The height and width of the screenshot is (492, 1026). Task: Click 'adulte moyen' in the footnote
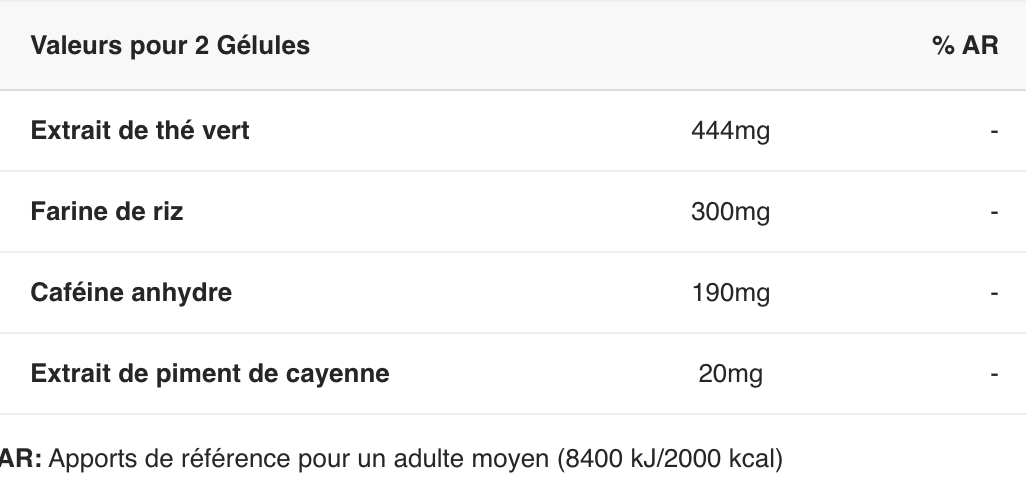[470, 459]
